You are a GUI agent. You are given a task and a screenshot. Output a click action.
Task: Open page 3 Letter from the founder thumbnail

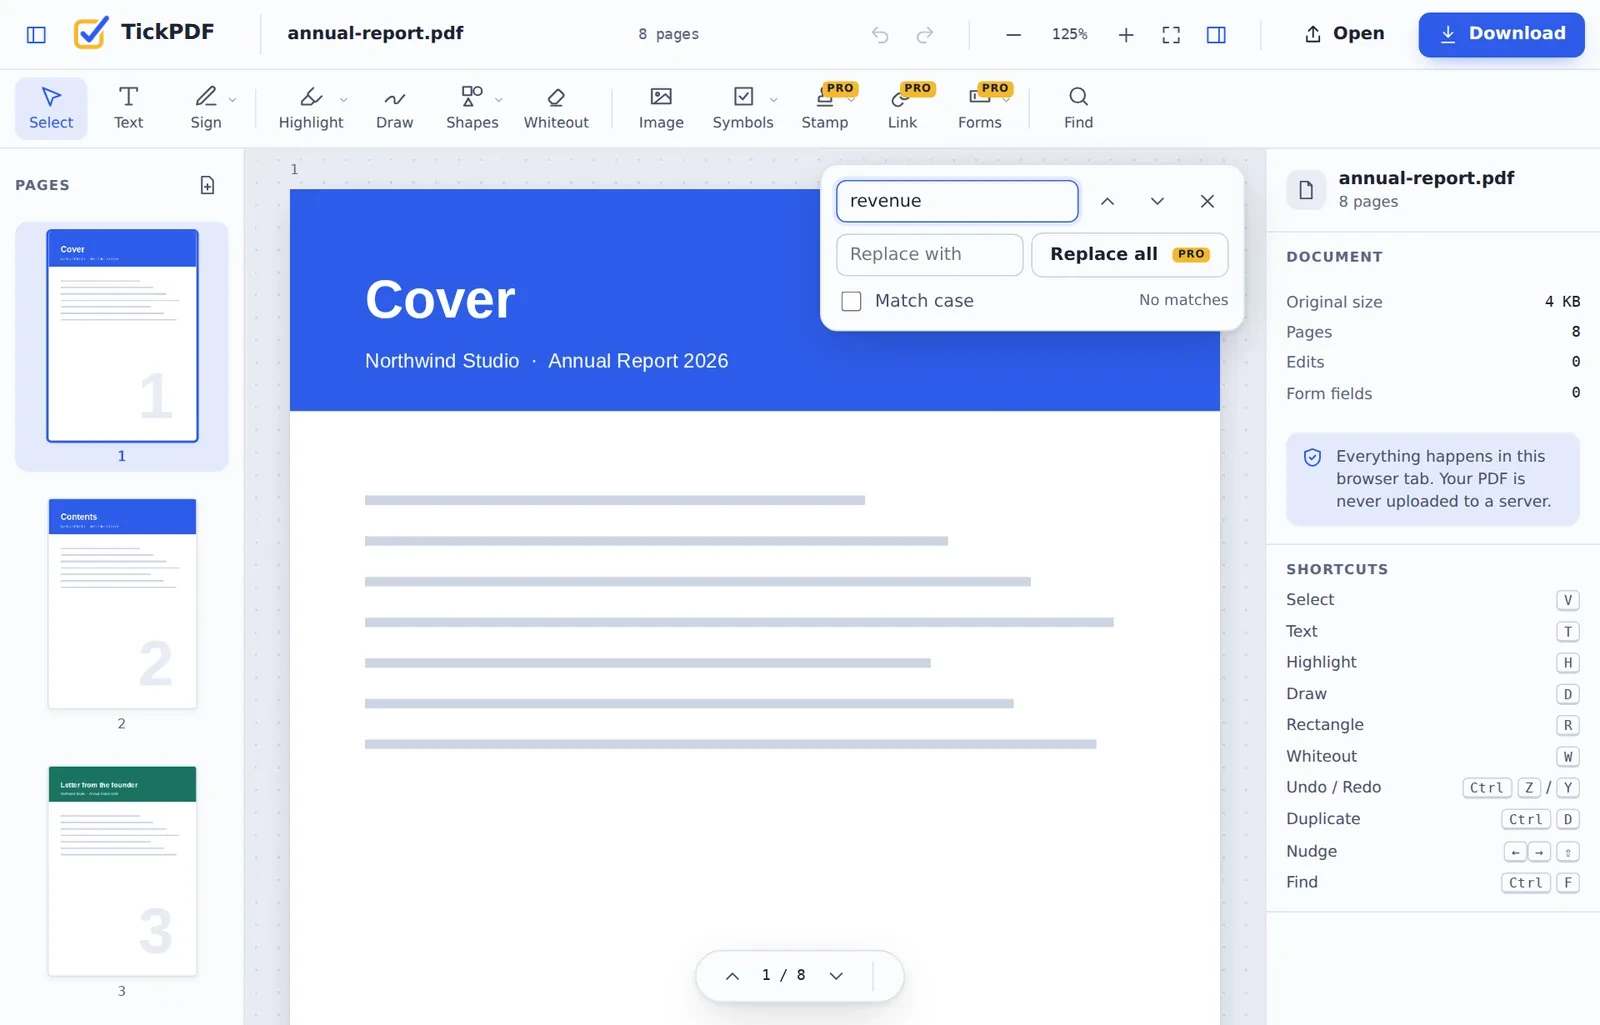122,871
